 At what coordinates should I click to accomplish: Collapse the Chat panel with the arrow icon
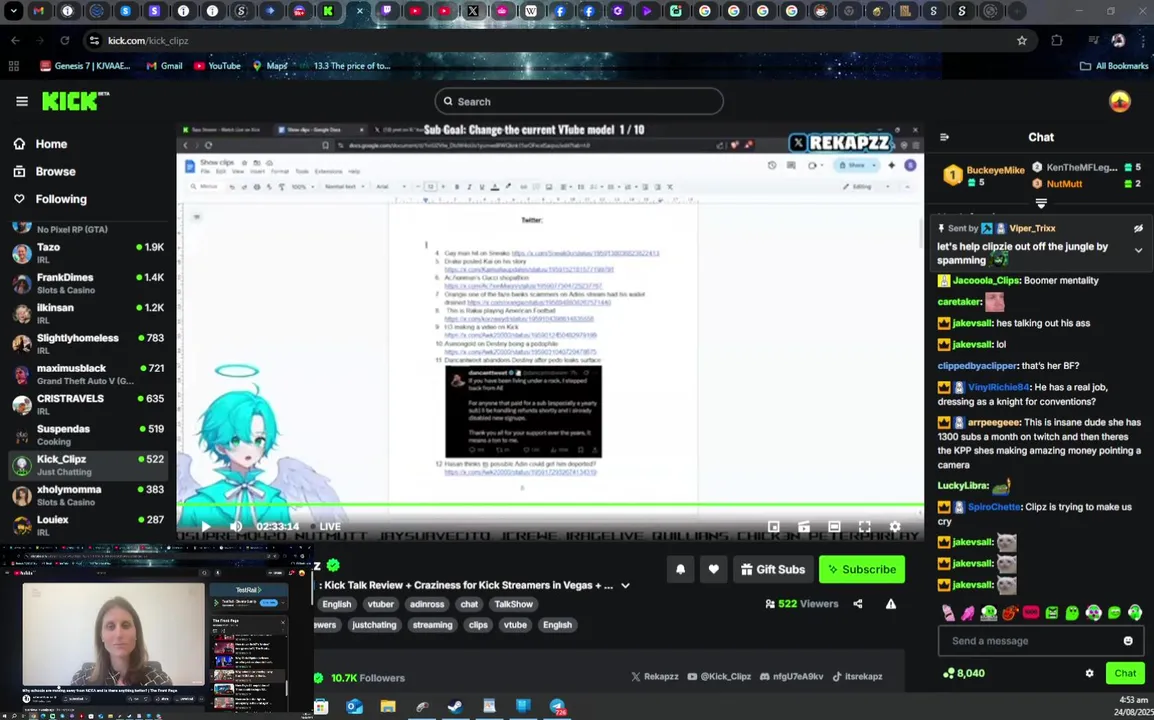tap(944, 137)
